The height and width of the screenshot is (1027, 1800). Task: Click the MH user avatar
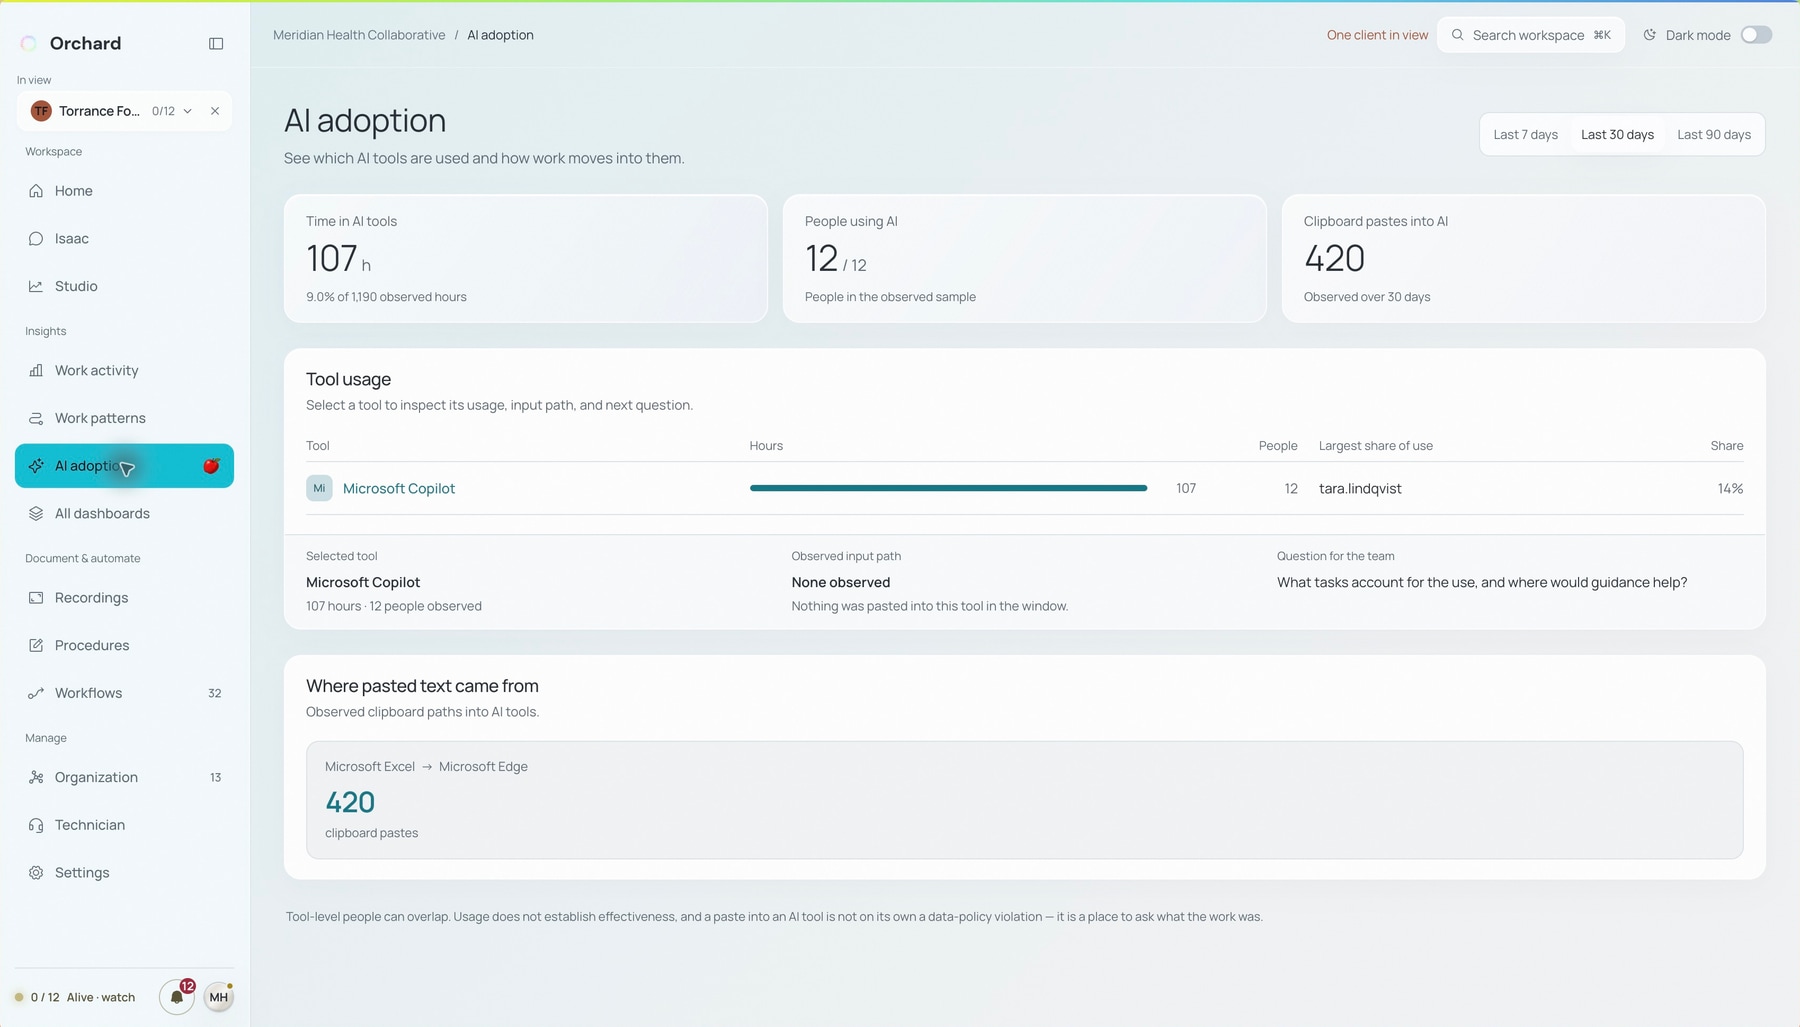point(218,997)
